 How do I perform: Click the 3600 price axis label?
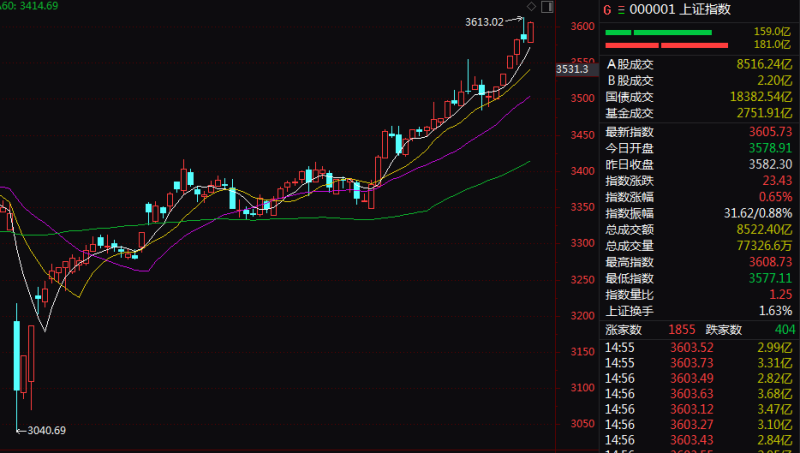[583, 26]
